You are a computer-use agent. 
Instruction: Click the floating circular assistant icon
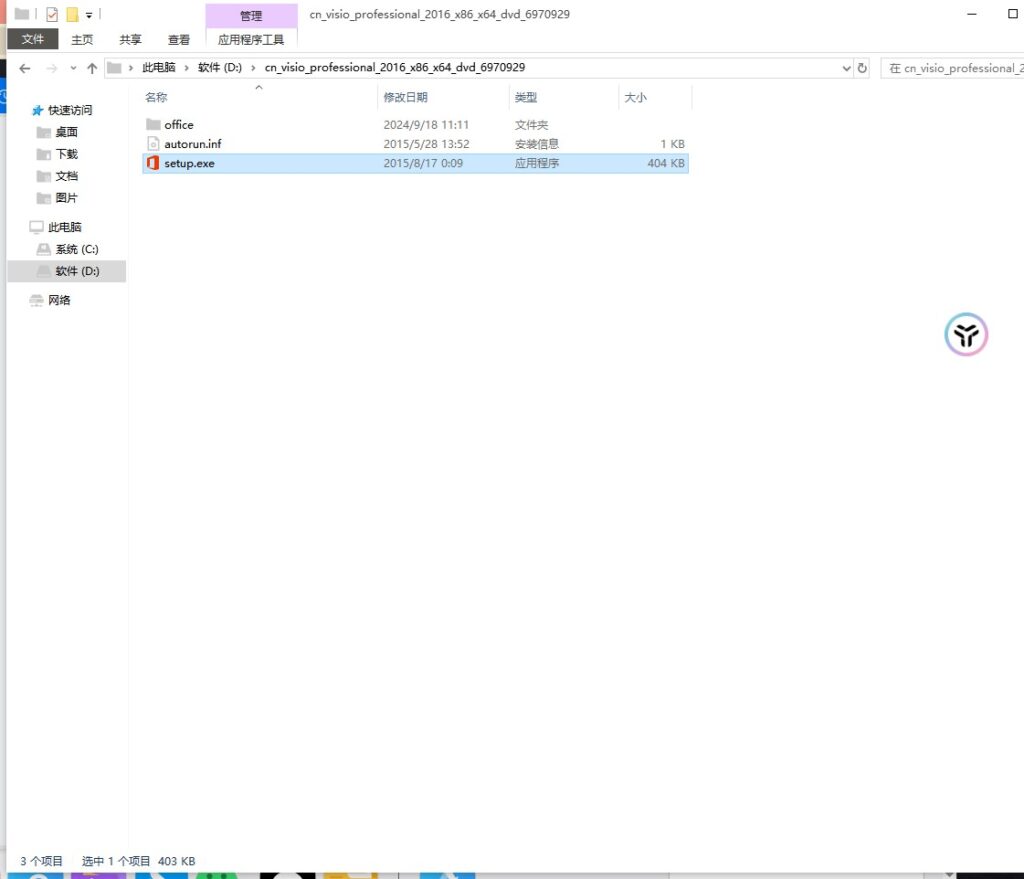point(966,335)
